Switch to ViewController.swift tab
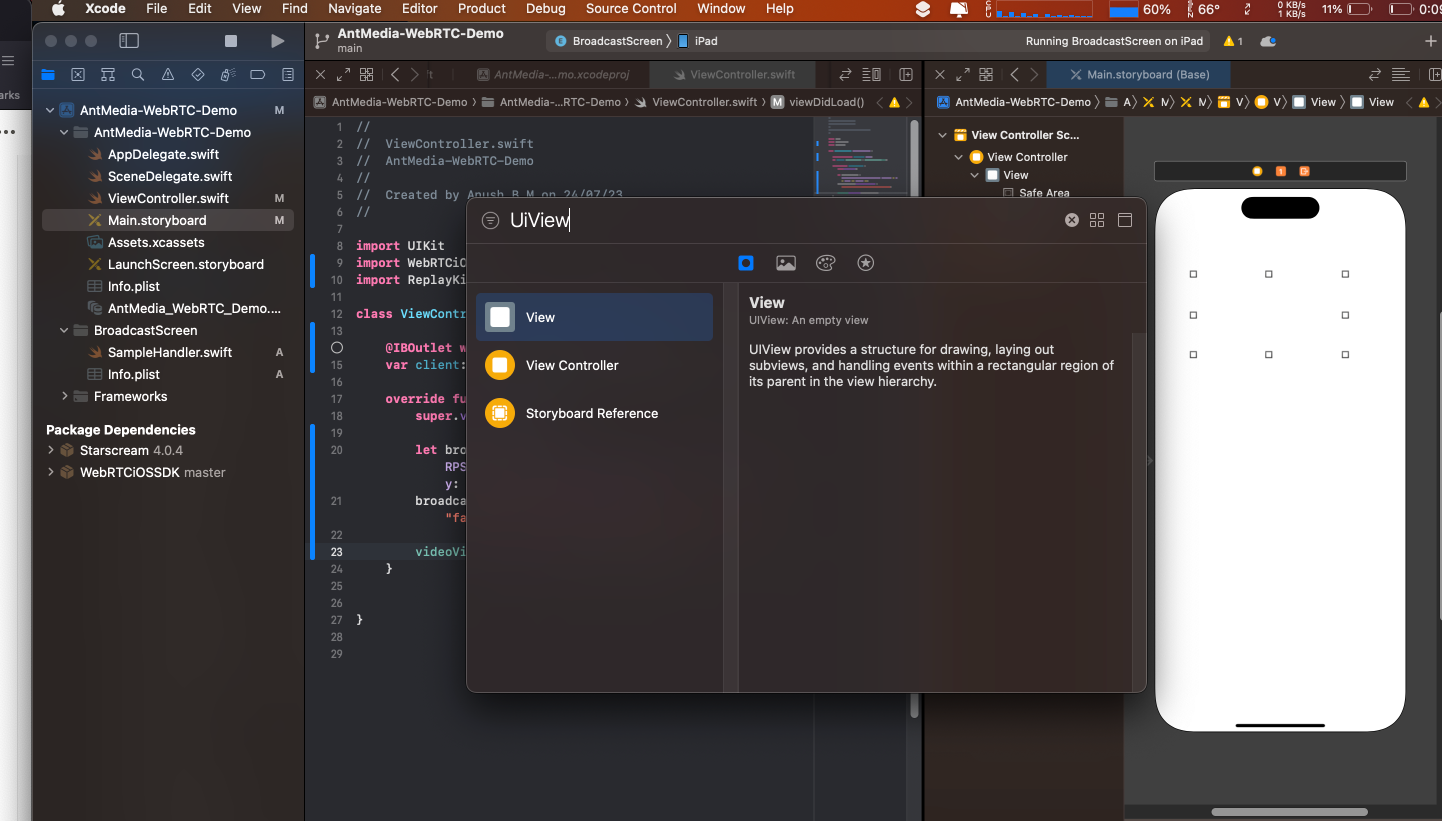 point(734,75)
